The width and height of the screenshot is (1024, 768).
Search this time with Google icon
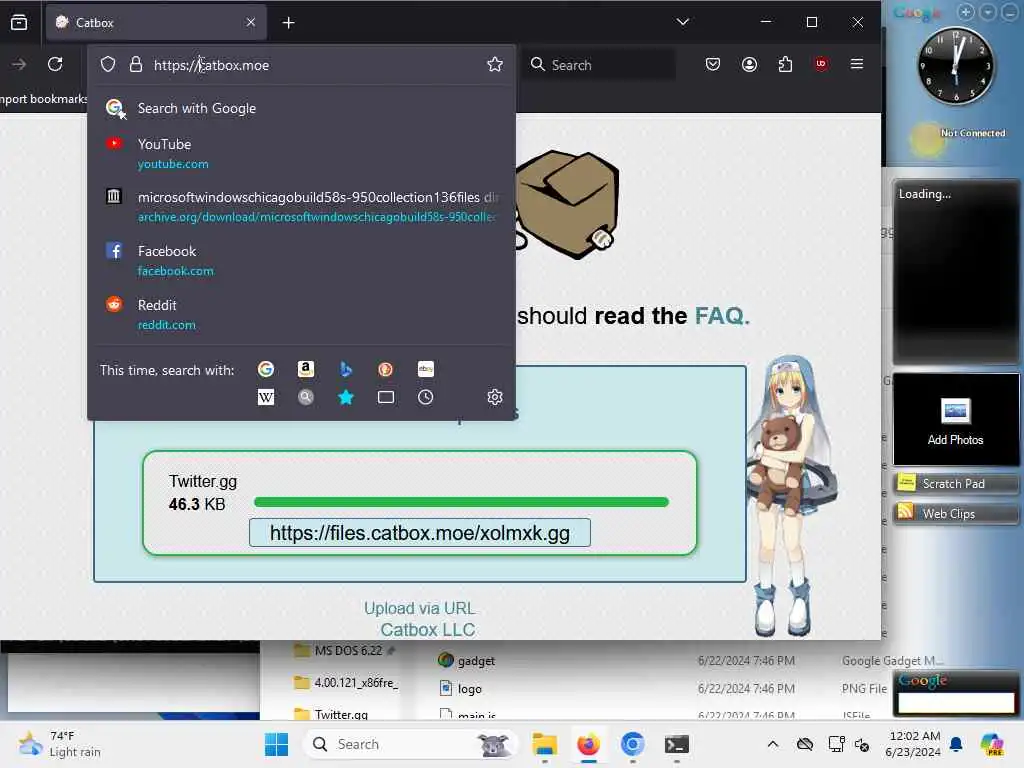[266, 369]
